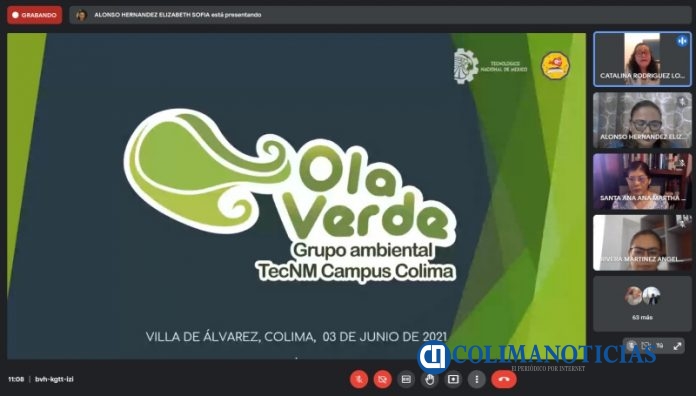This screenshot has height=396, width=696.
Task: Click the meeting code bvh-kgtt-izi
Action: 54,379
